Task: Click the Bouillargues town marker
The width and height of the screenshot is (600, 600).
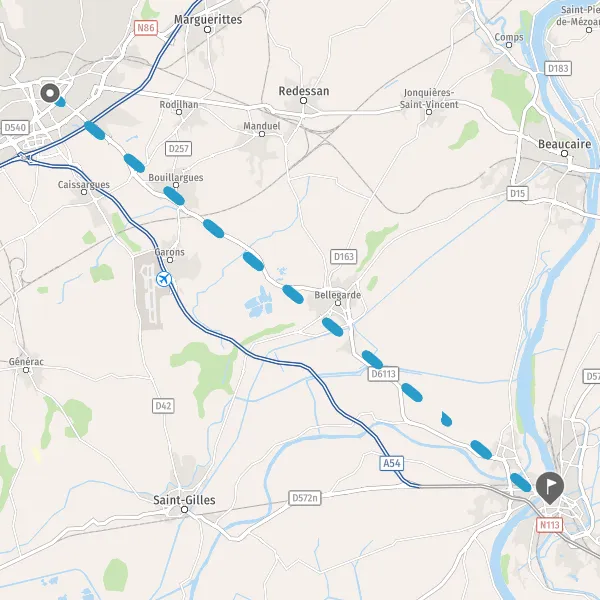Action: coord(176,185)
